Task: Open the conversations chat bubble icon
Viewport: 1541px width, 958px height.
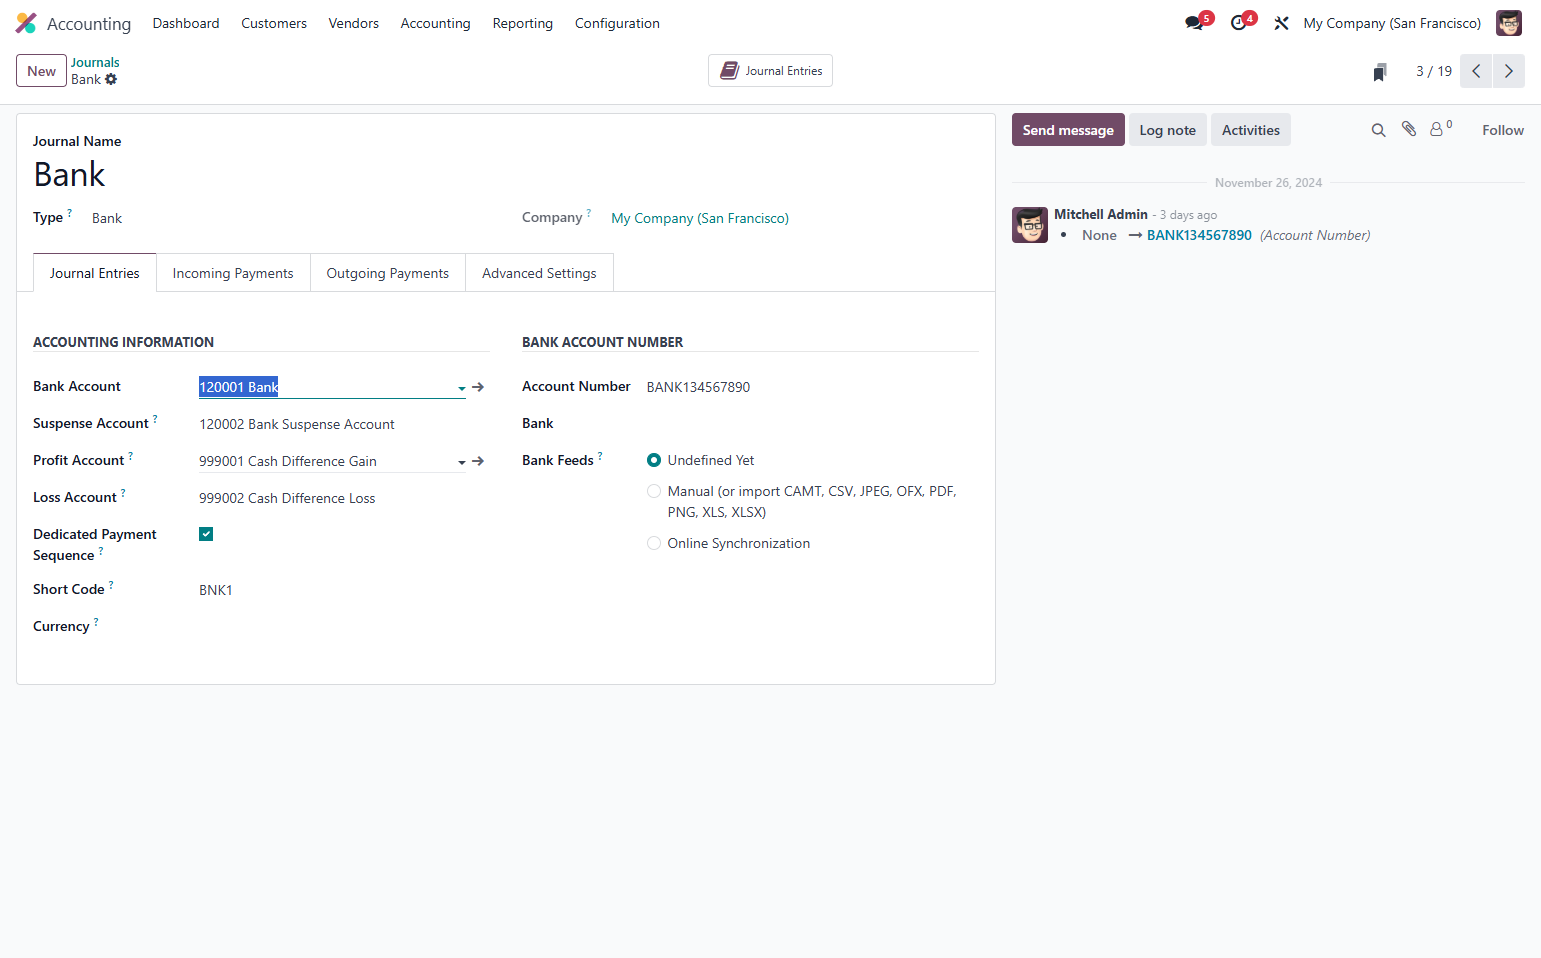Action: (1194, 23)
